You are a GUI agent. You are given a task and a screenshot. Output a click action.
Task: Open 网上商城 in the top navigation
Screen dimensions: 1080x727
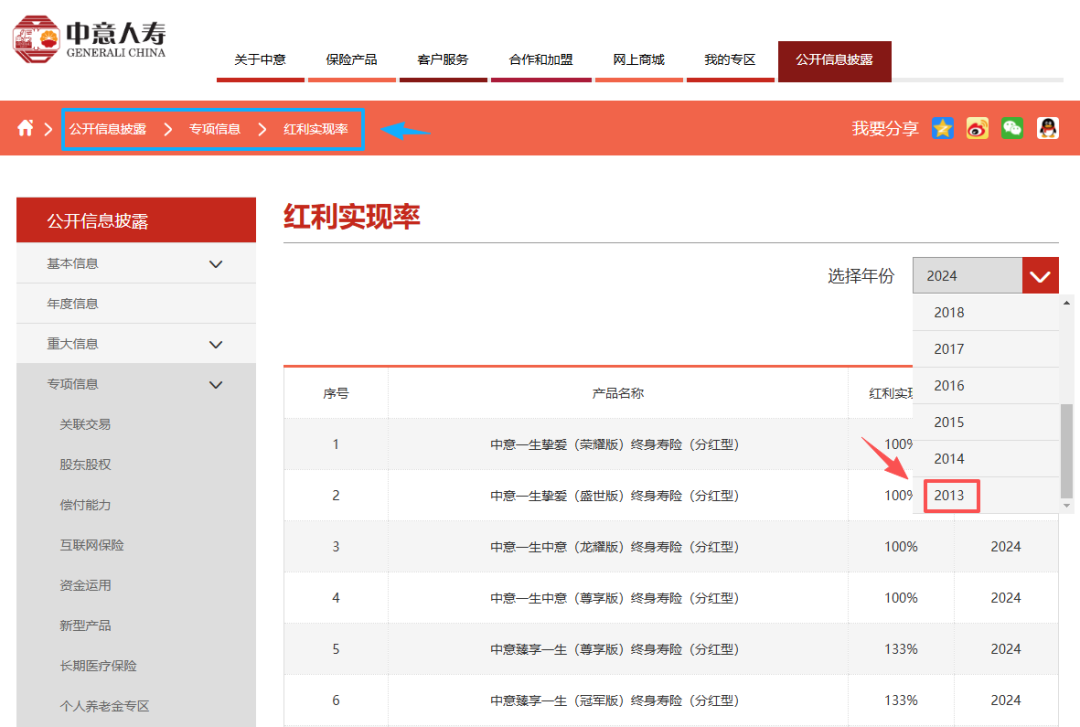pyautogui.click(x=638, y=60)
